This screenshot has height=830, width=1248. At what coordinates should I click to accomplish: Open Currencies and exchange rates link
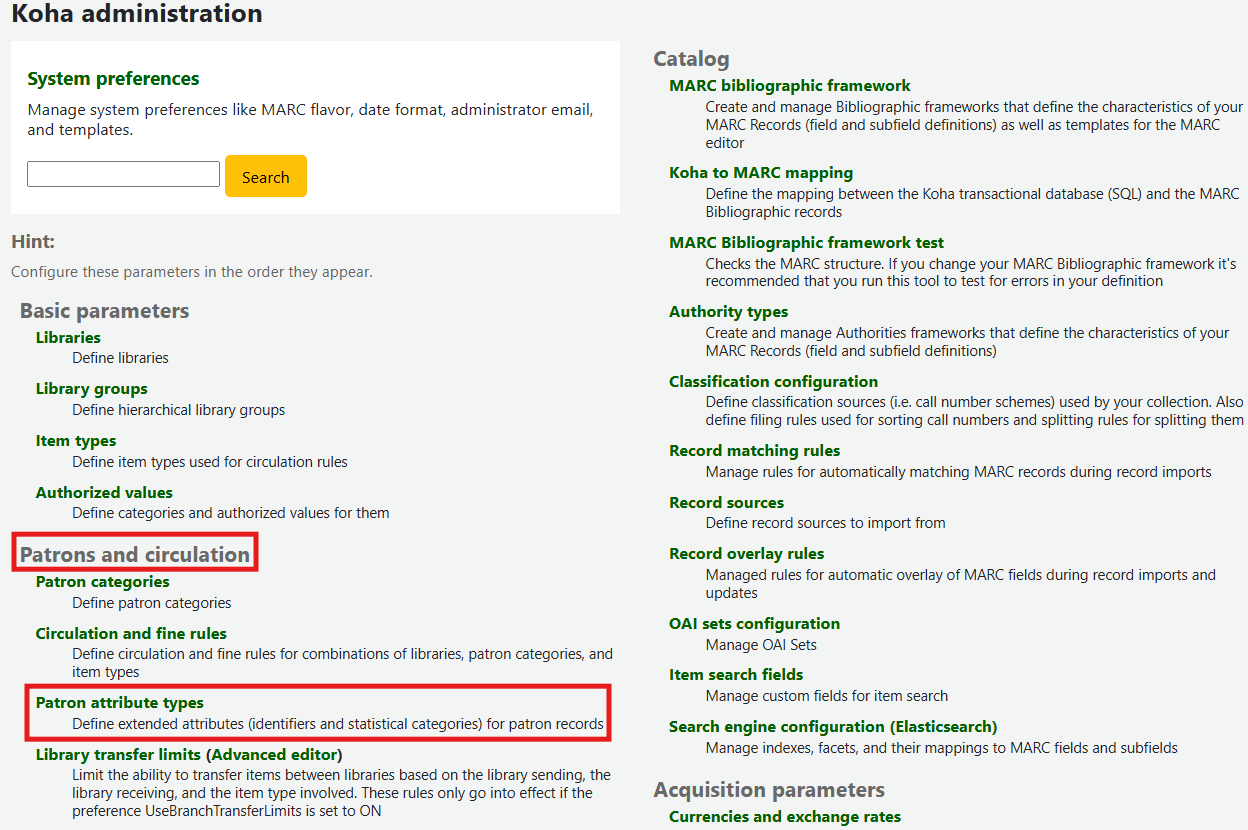coord(785,816)
